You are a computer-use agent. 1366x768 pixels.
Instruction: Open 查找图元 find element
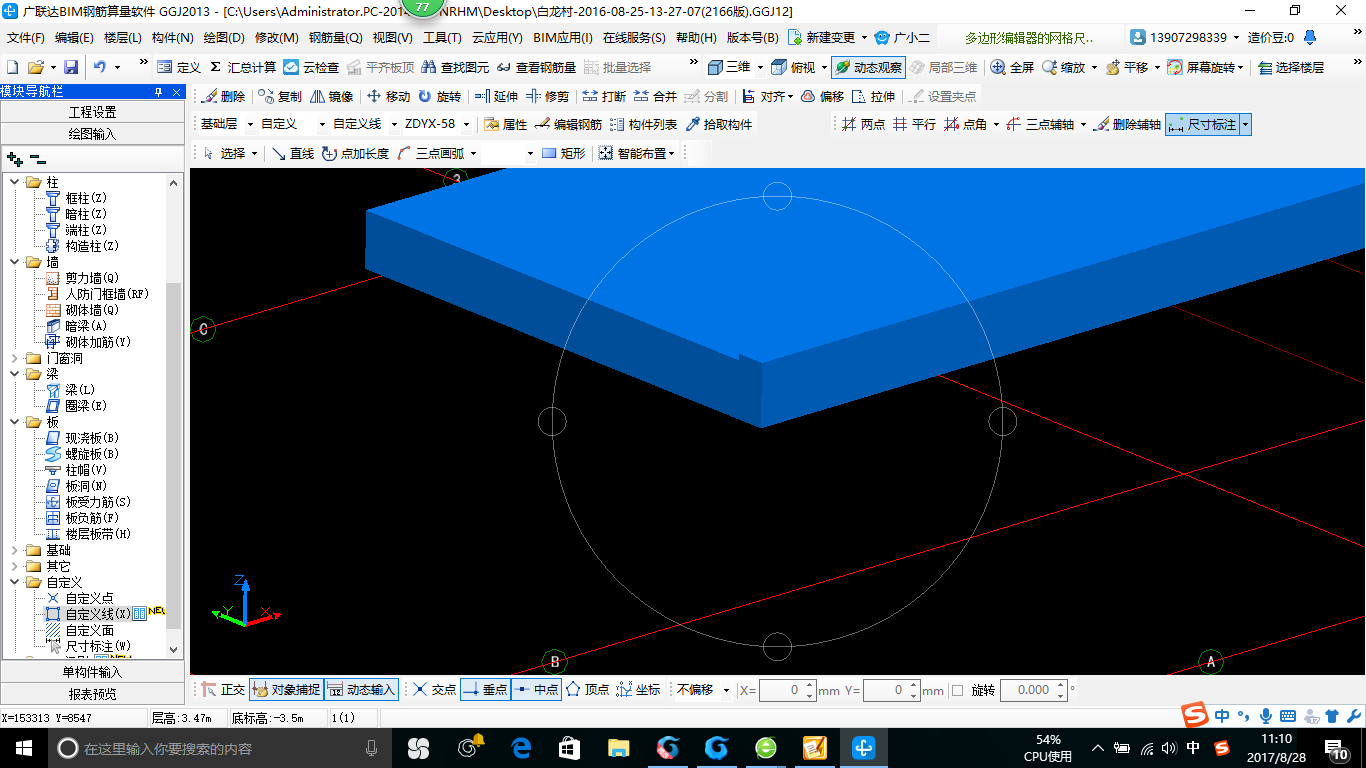[x=455, y=67]
